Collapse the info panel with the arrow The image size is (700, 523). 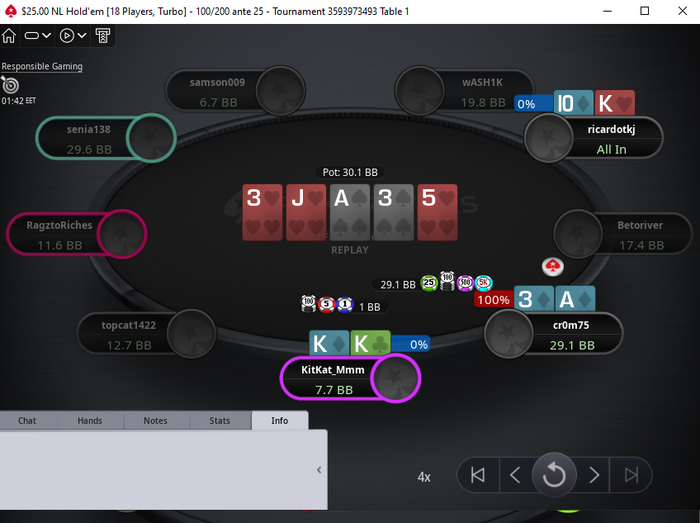[x=319, y=469]
